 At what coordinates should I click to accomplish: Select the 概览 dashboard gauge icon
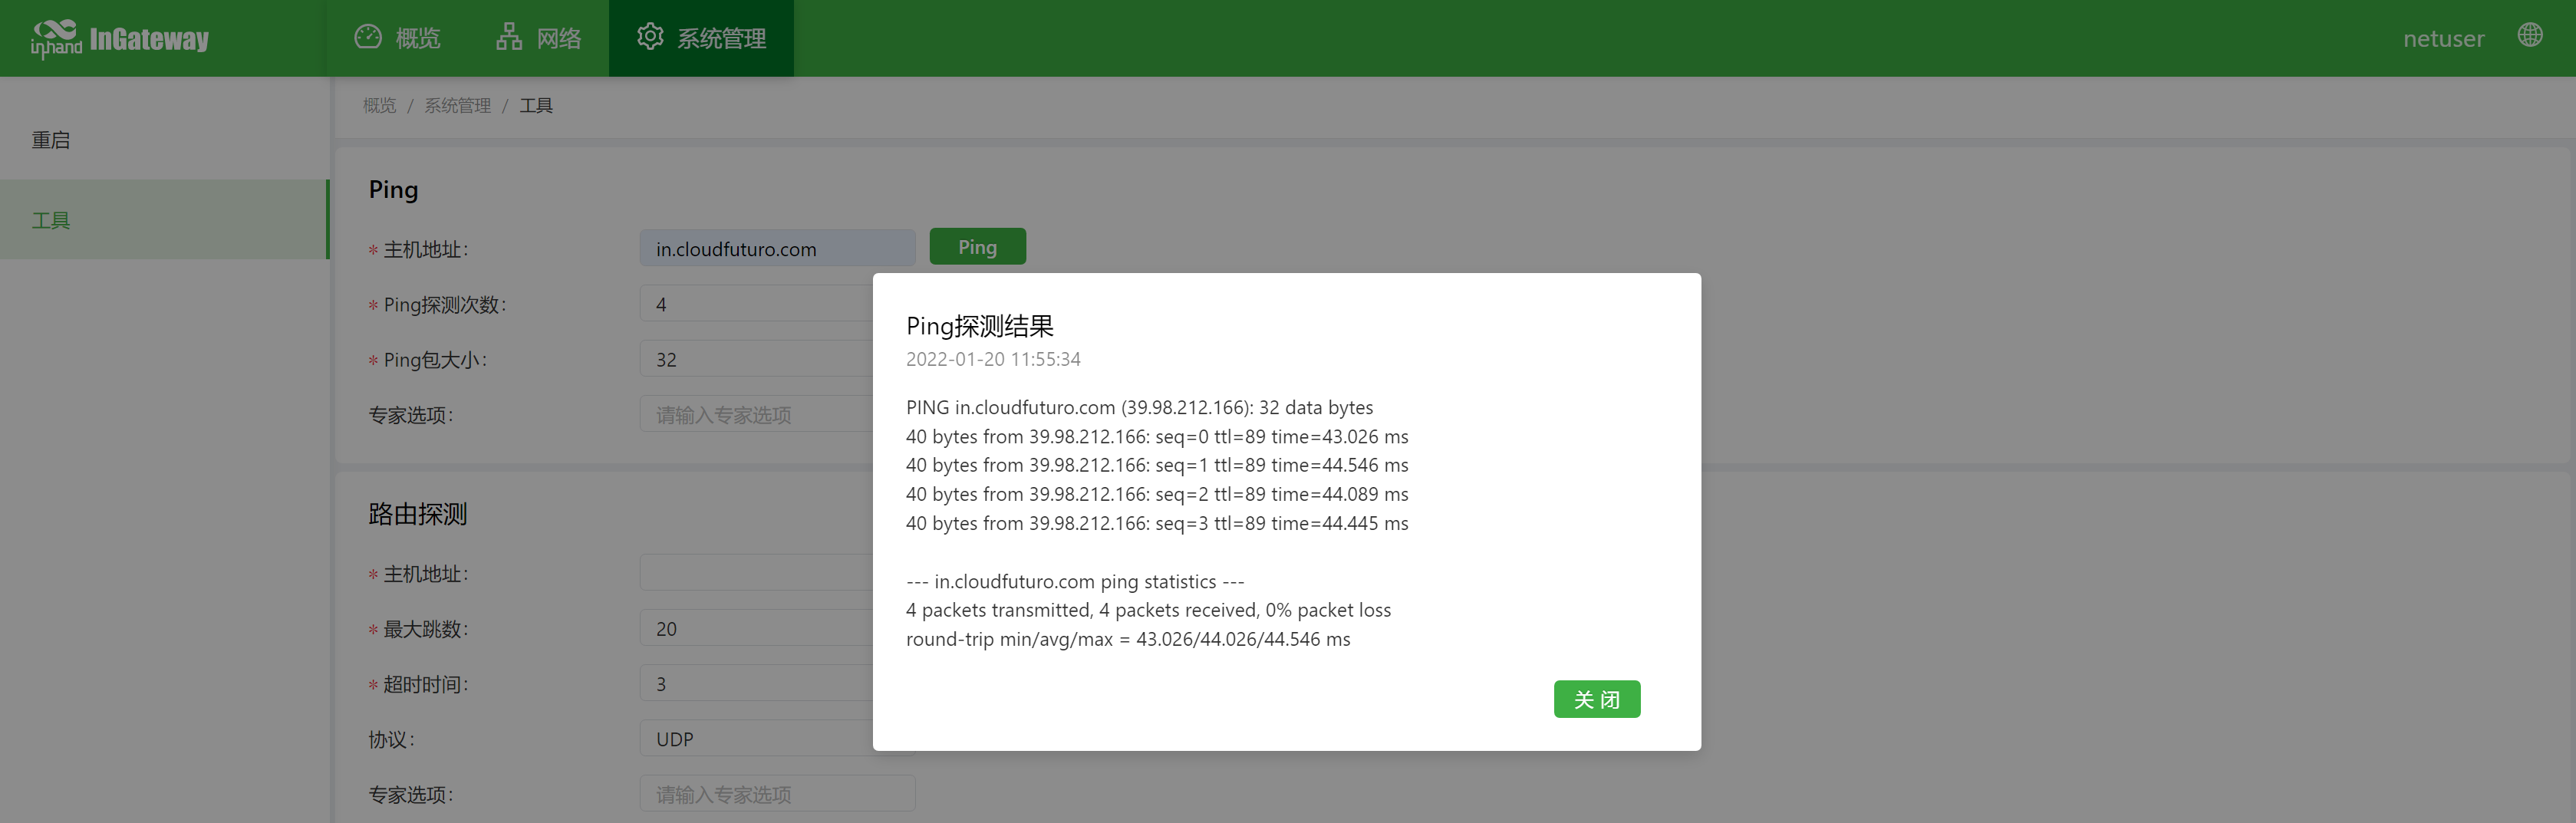coord(368,36)
